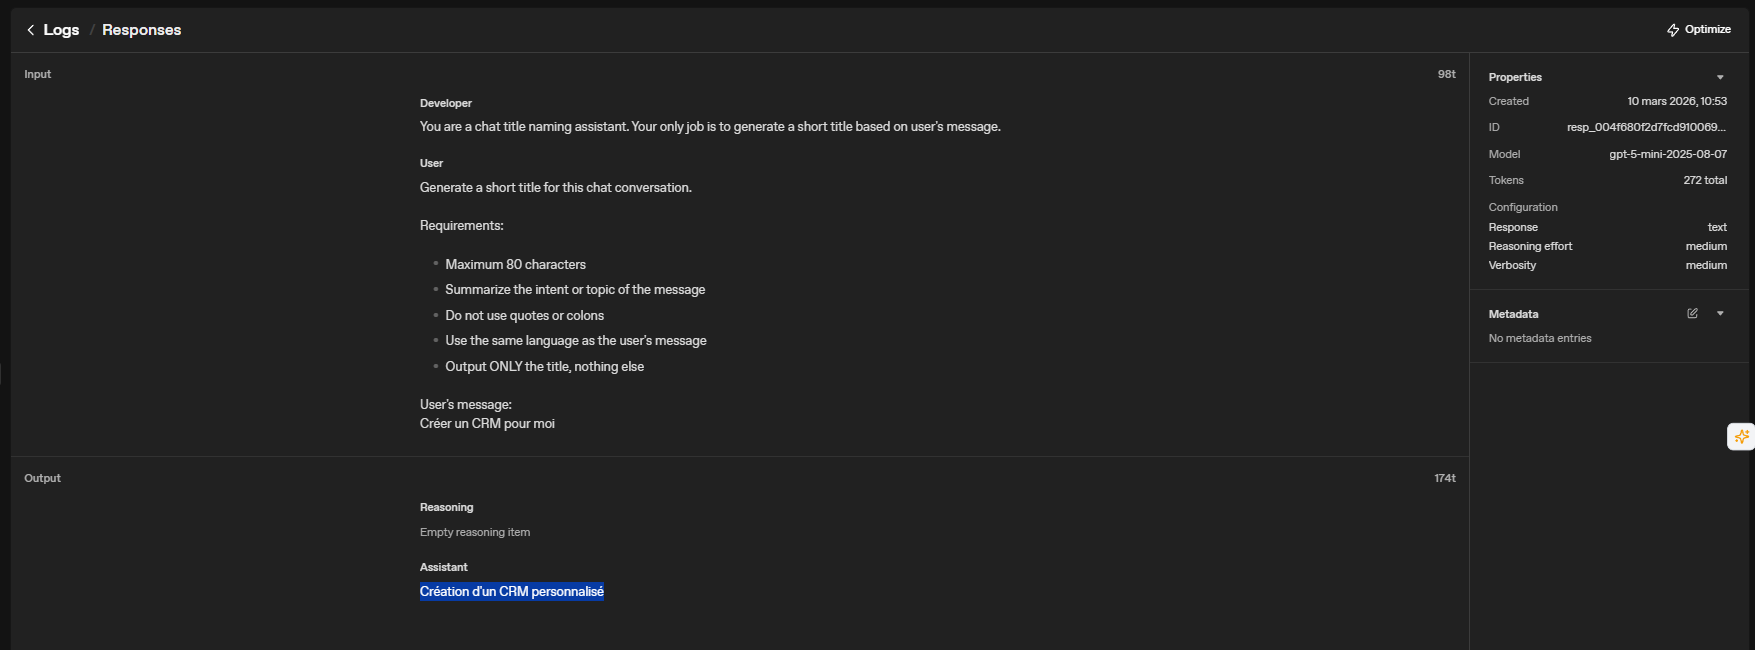
Task: Click the Optimize button label
Action: coord(1707,30)
